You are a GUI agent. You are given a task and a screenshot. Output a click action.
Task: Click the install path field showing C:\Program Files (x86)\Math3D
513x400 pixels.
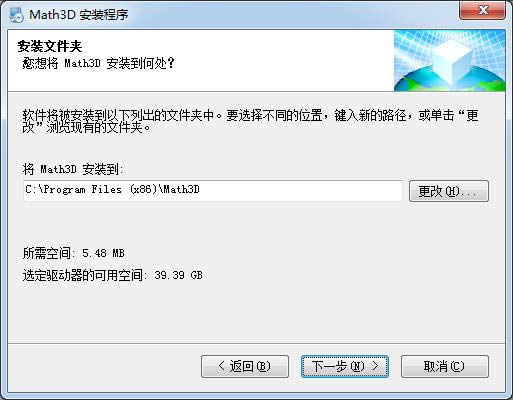213,191
